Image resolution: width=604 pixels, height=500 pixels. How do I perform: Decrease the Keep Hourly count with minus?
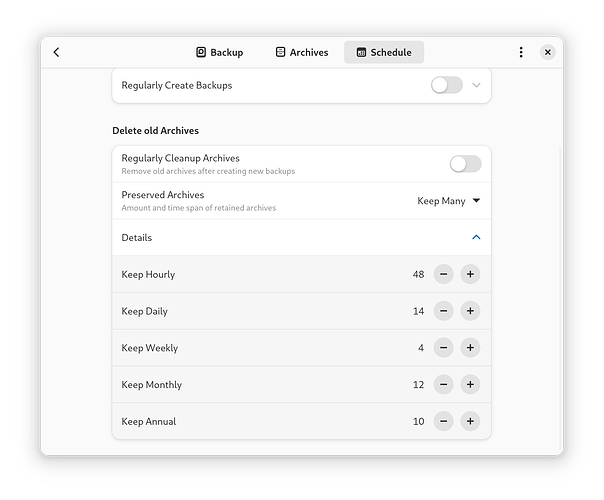[443, 274]
